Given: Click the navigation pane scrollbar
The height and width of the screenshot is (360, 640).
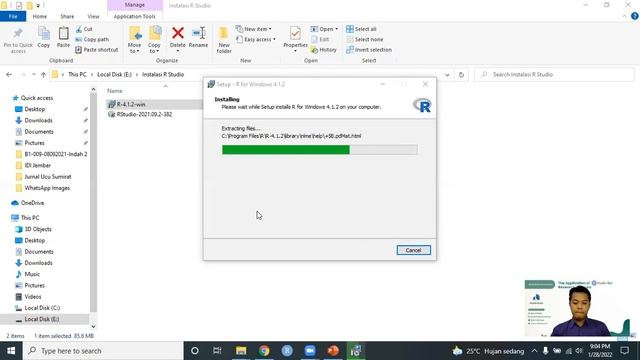Looking at the screenshot, I should pyautogui.click(x=93, y=202).
